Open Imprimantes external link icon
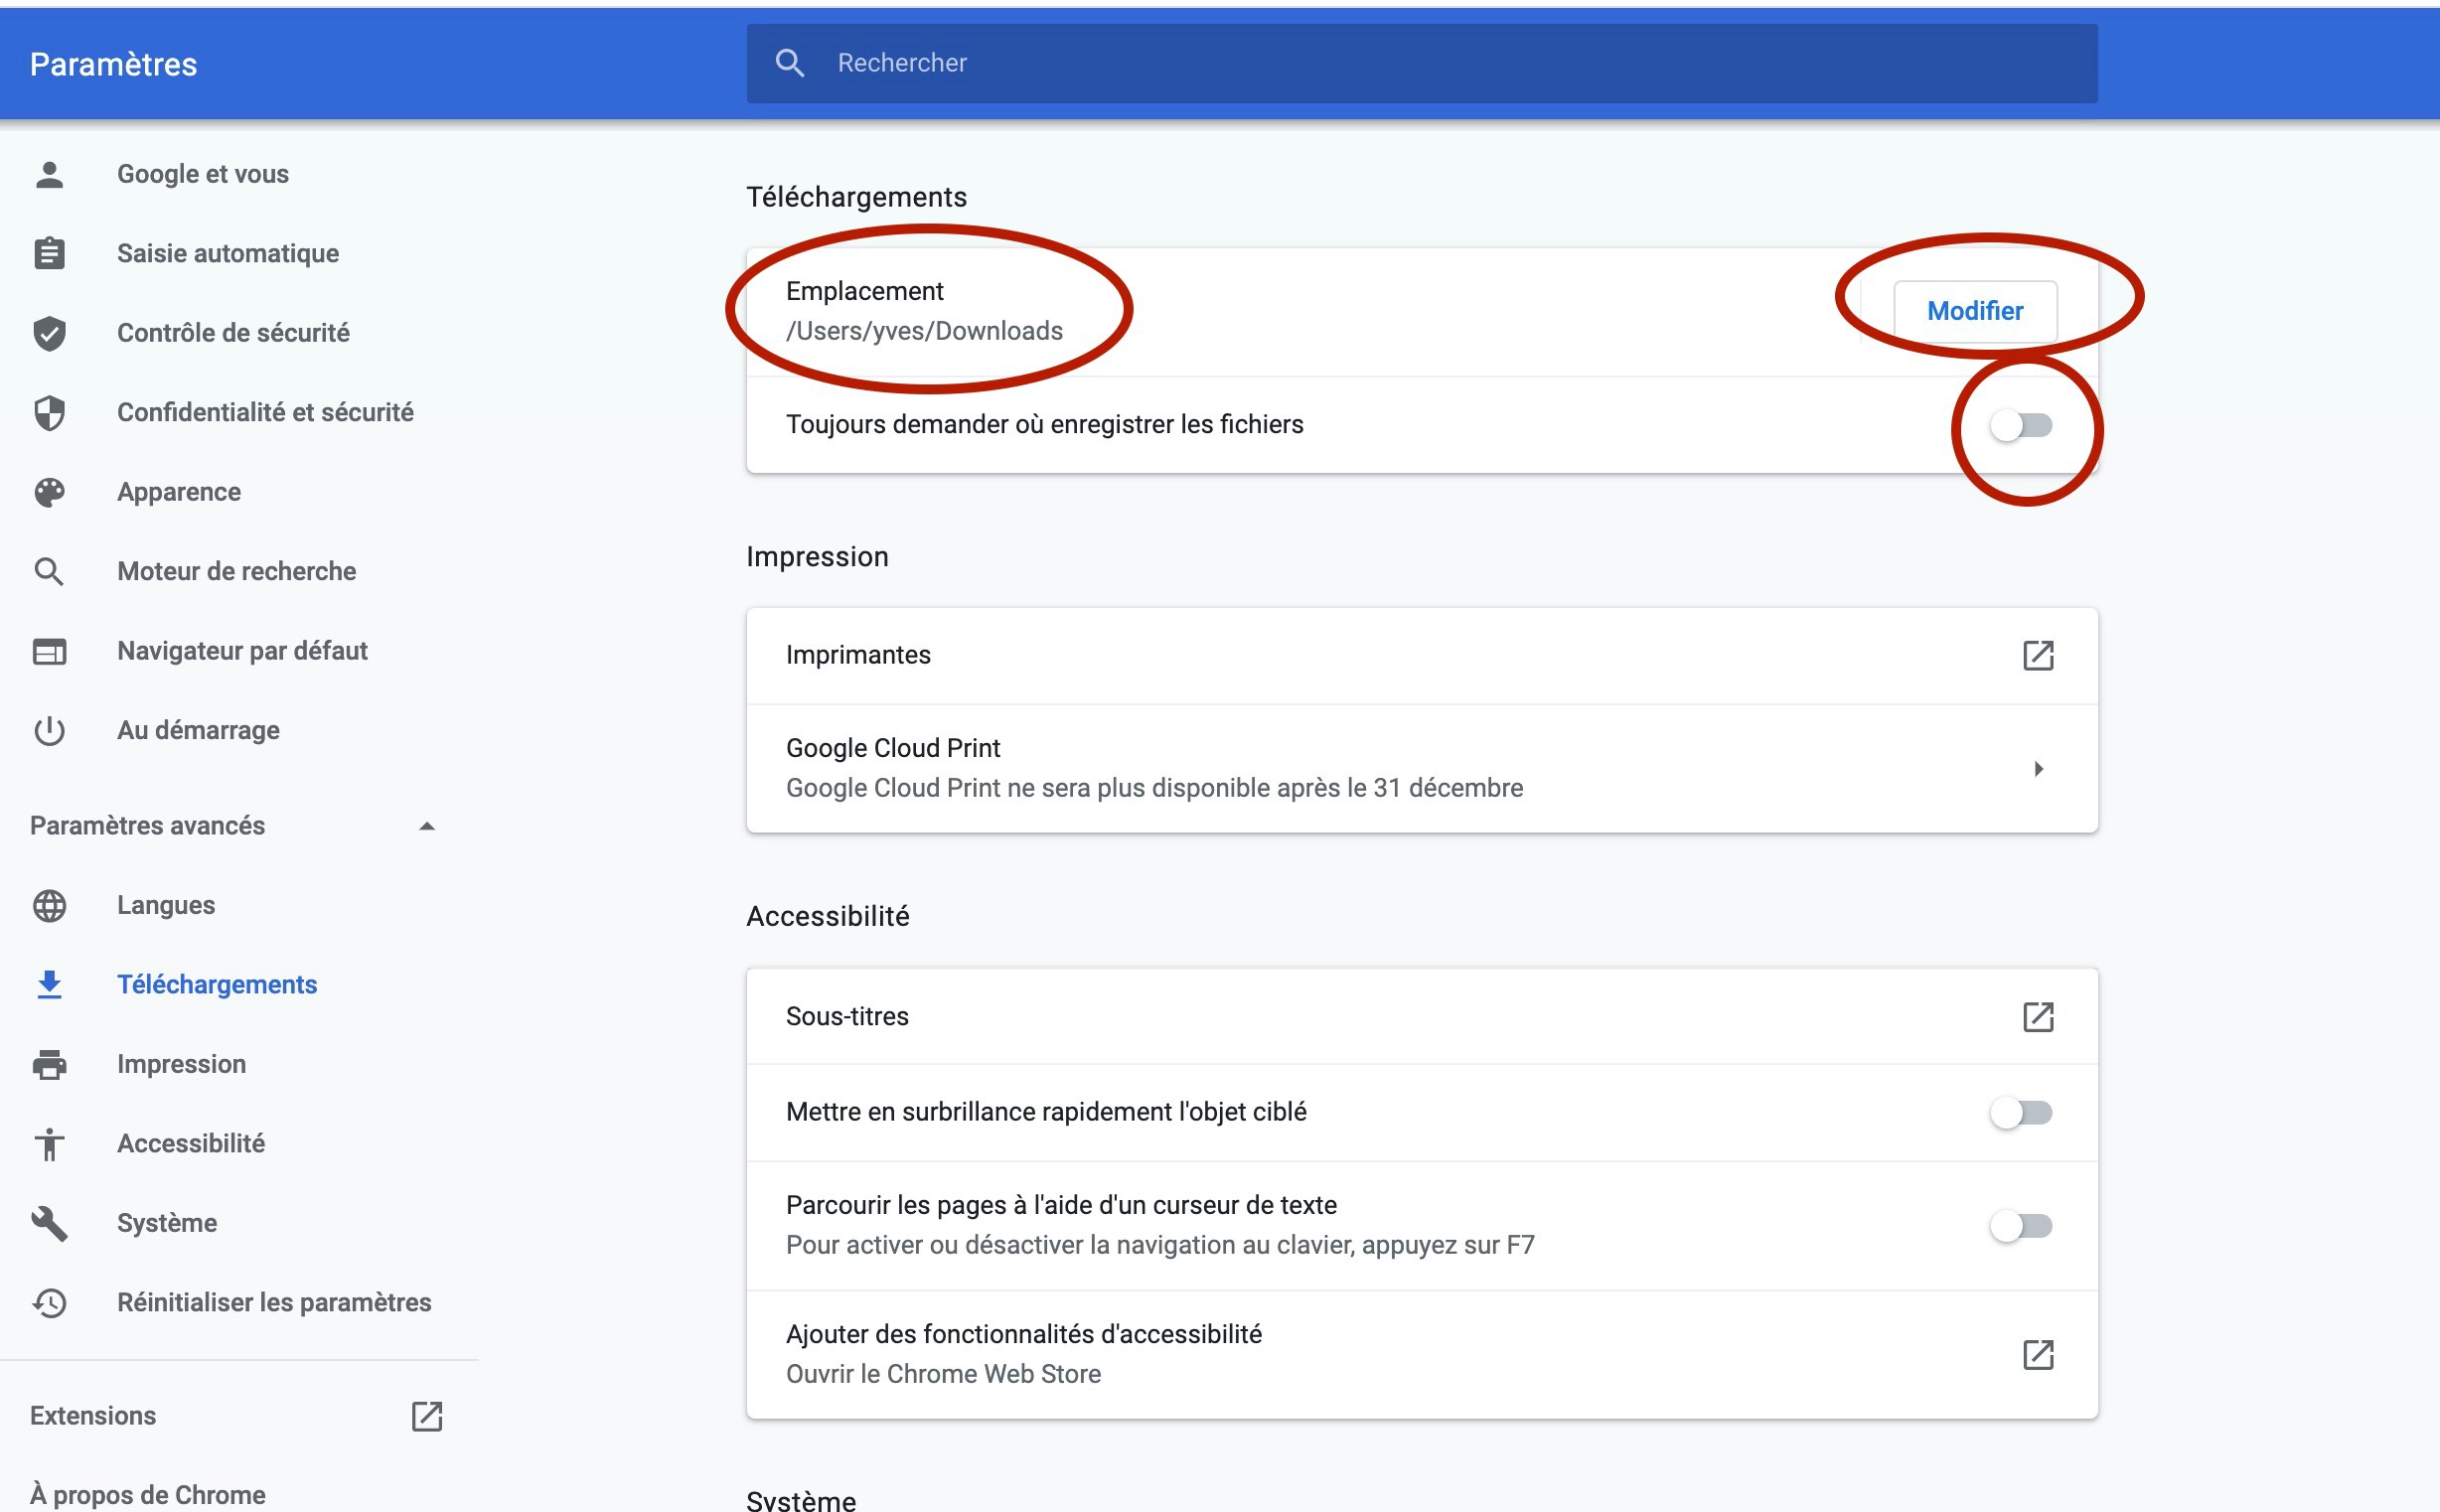This screenshot has height=1512, width=2440. 2037,656
